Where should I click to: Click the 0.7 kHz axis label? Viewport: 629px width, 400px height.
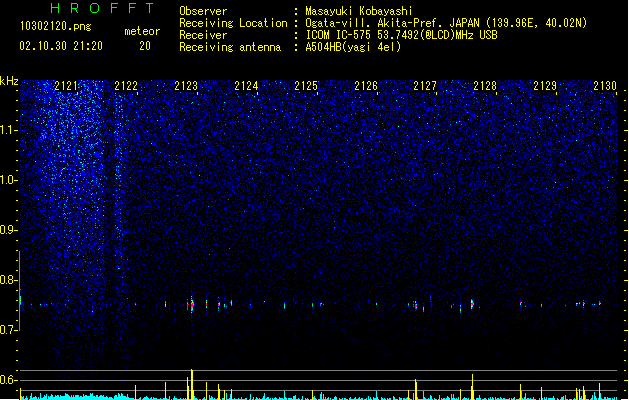8,330
